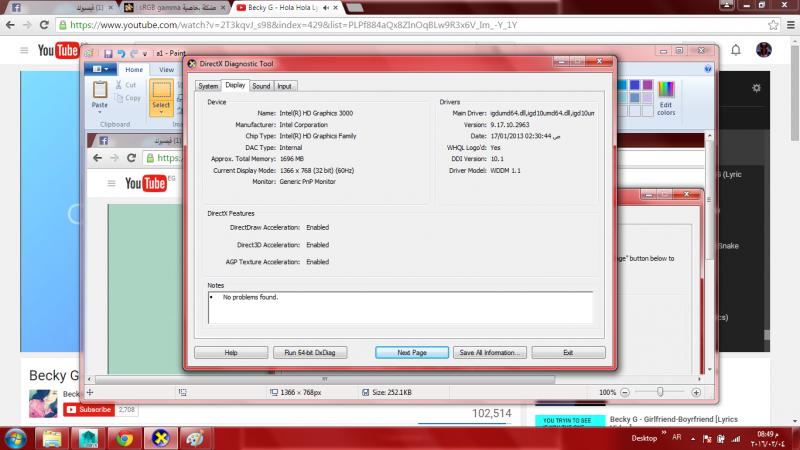
Task: Select the Display tab in DirectX tool
Action: [x=235, y=85]
